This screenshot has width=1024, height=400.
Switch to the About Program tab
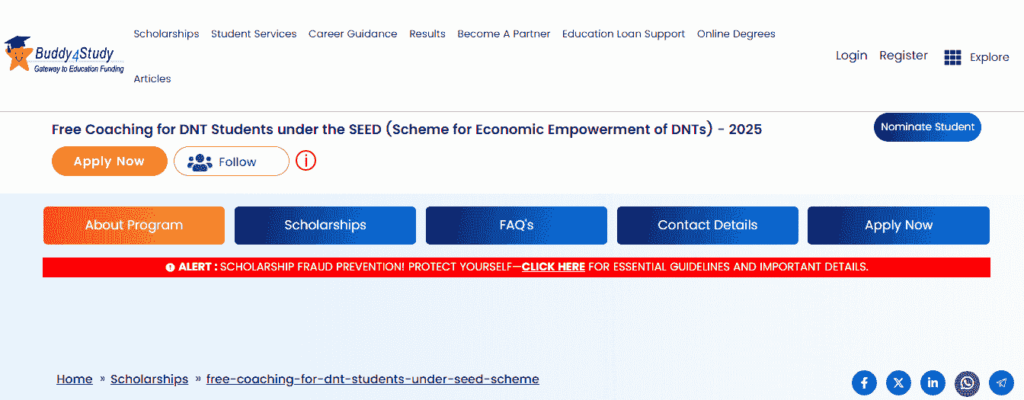[134, 225]
